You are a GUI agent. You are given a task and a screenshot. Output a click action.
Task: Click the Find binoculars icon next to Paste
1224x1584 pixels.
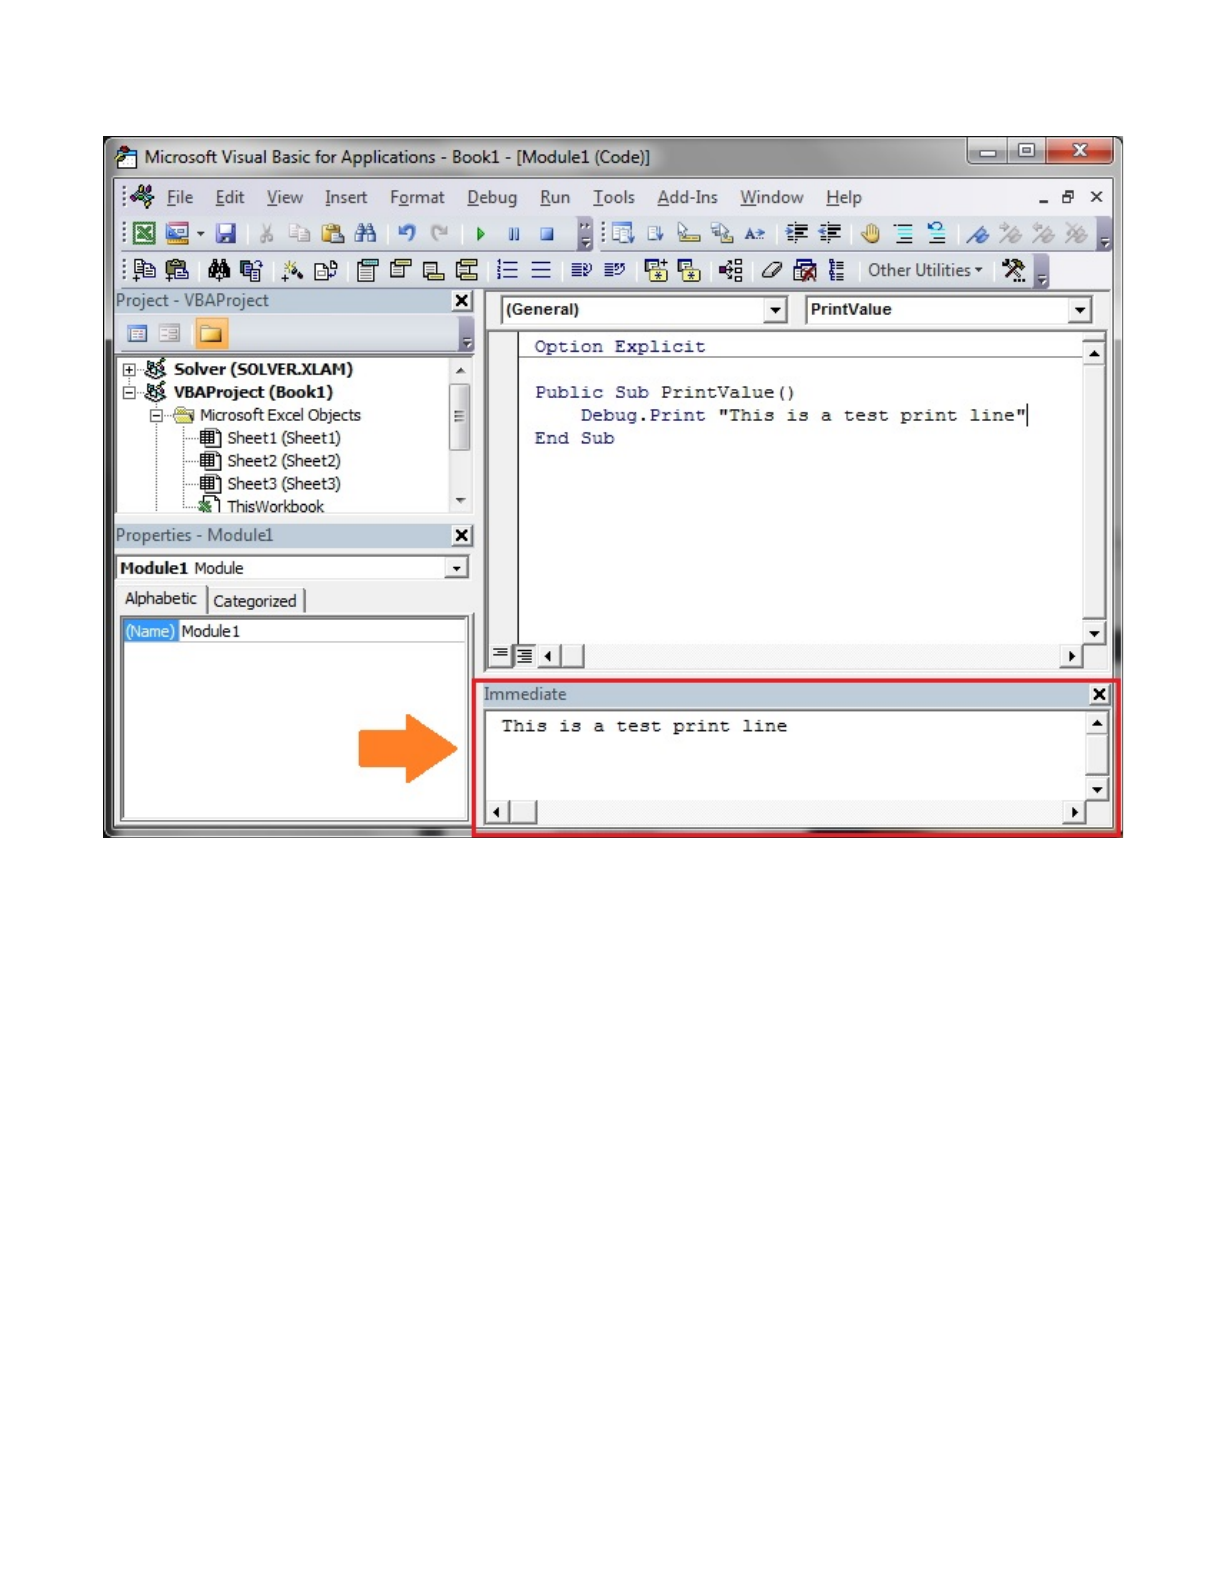point(365,234)
